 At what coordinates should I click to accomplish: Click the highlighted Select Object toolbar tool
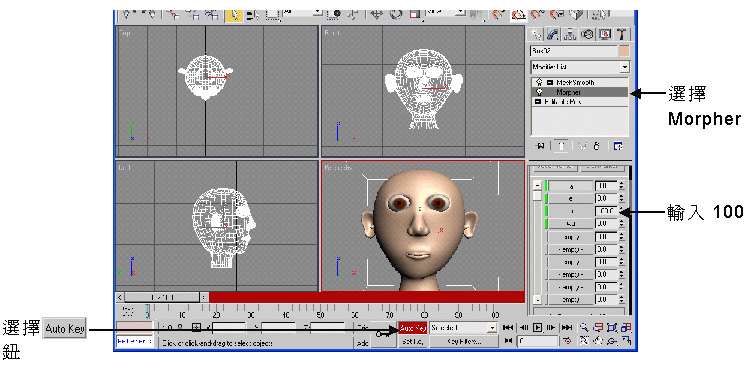tap(233, 15)
